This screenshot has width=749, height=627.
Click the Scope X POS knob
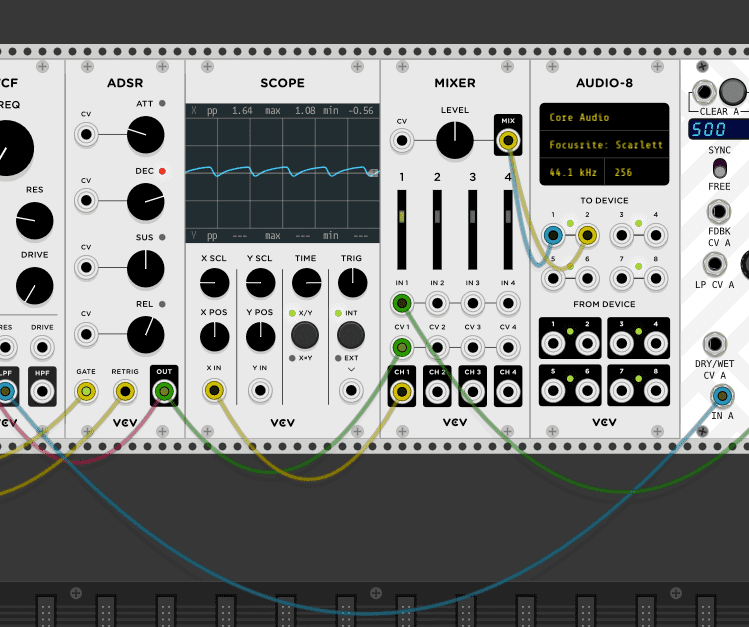tap(214, 337)
